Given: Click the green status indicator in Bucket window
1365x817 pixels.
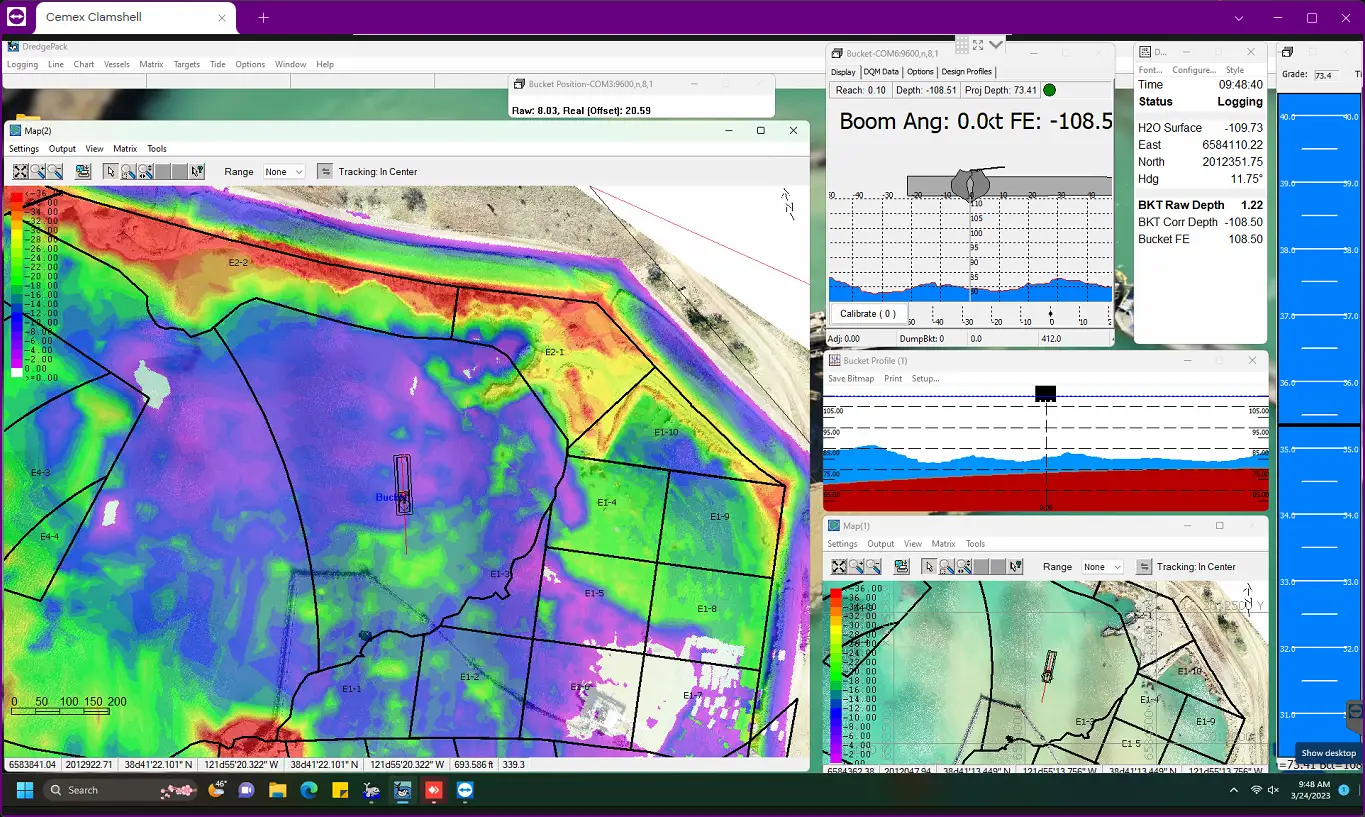Looking at the screenshot, I should tap(1049, 90).
